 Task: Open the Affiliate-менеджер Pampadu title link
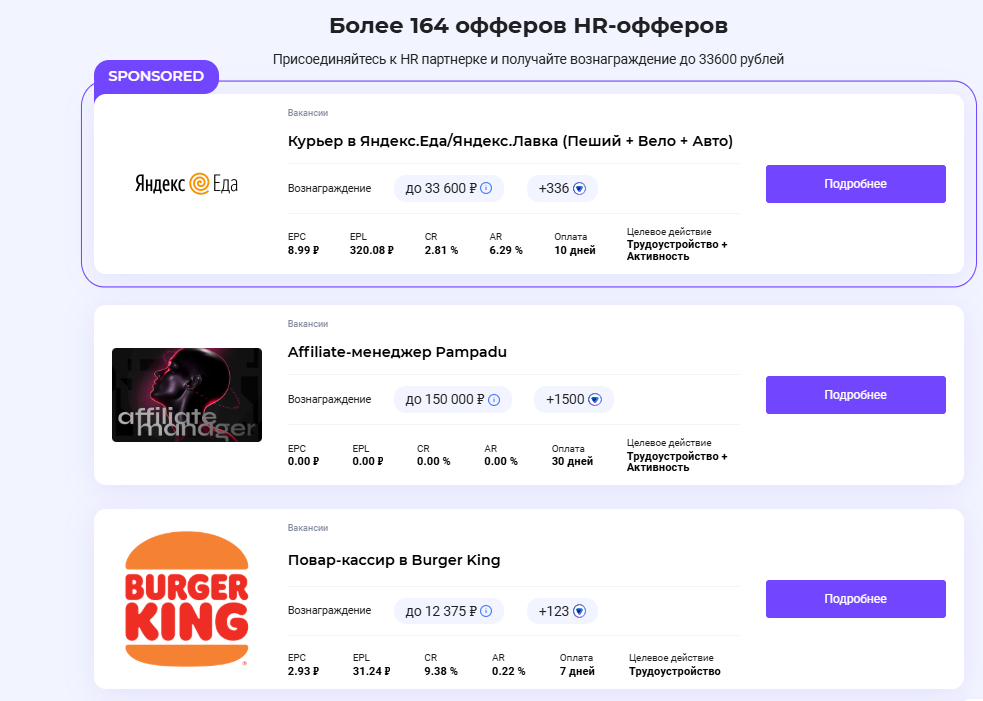397,352
